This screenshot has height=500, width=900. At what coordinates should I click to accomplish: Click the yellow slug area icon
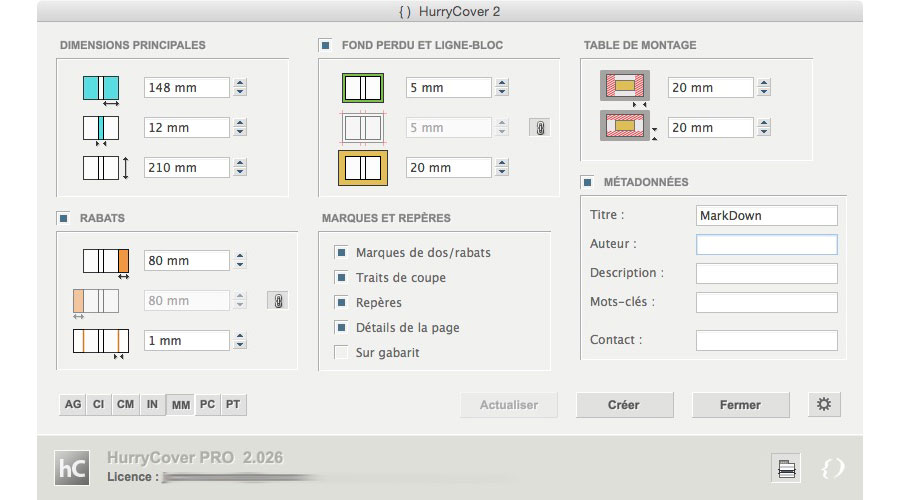click(x=363, y=168)
